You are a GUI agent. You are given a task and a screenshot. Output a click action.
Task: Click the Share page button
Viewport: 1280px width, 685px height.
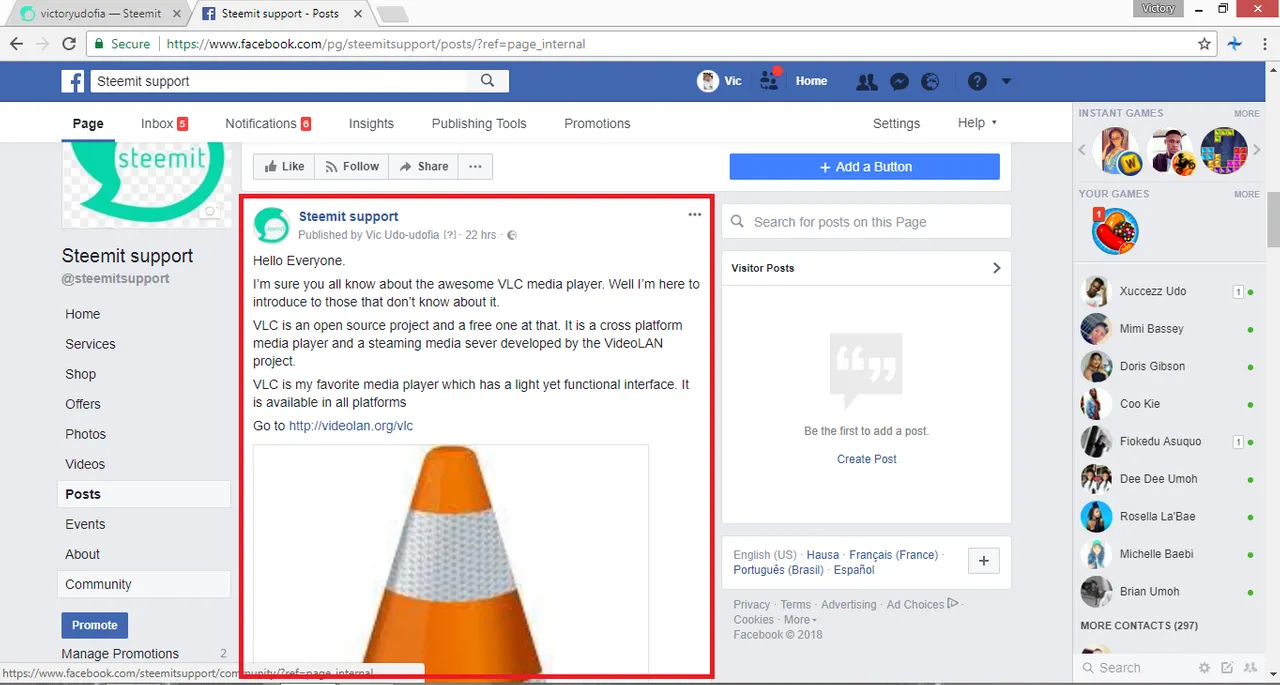tap(424, 167)
